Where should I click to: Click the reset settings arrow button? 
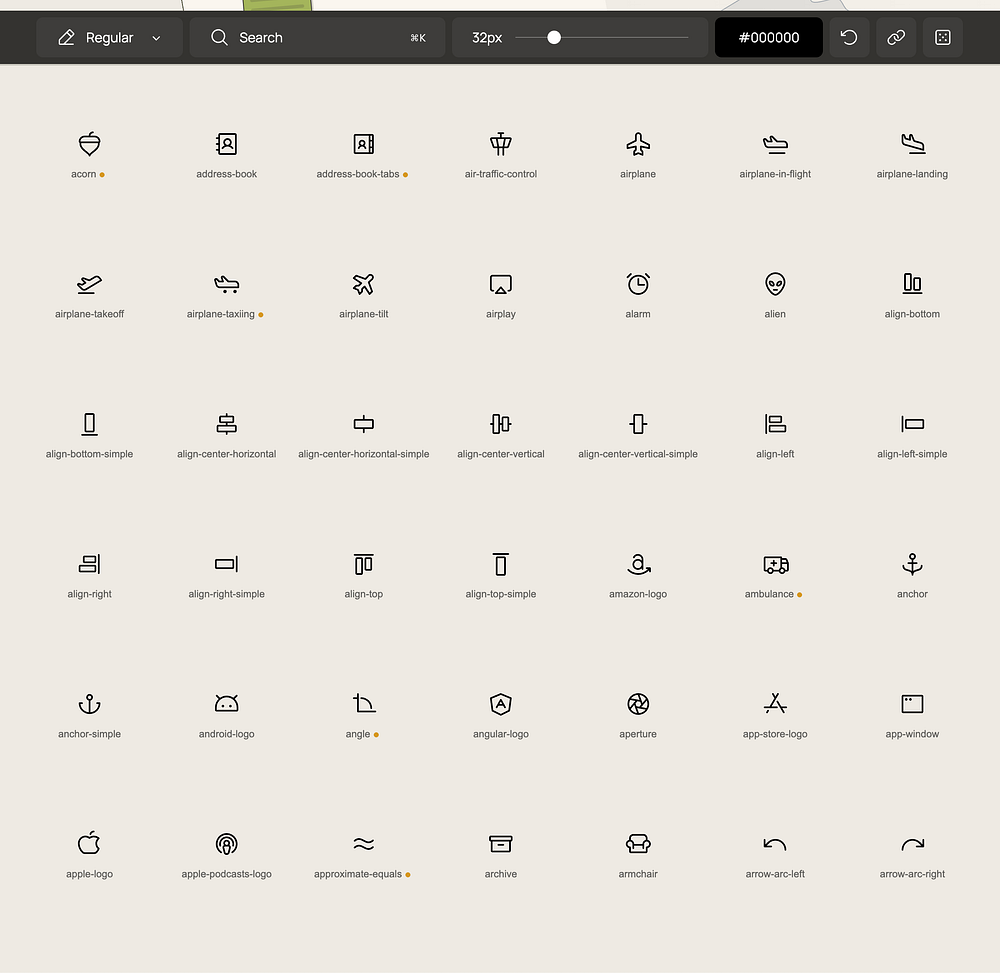point(849,38)
